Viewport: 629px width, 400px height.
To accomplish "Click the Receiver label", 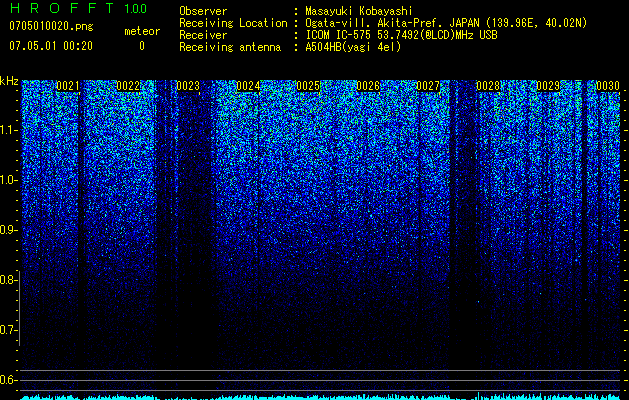I will point(203,35).
